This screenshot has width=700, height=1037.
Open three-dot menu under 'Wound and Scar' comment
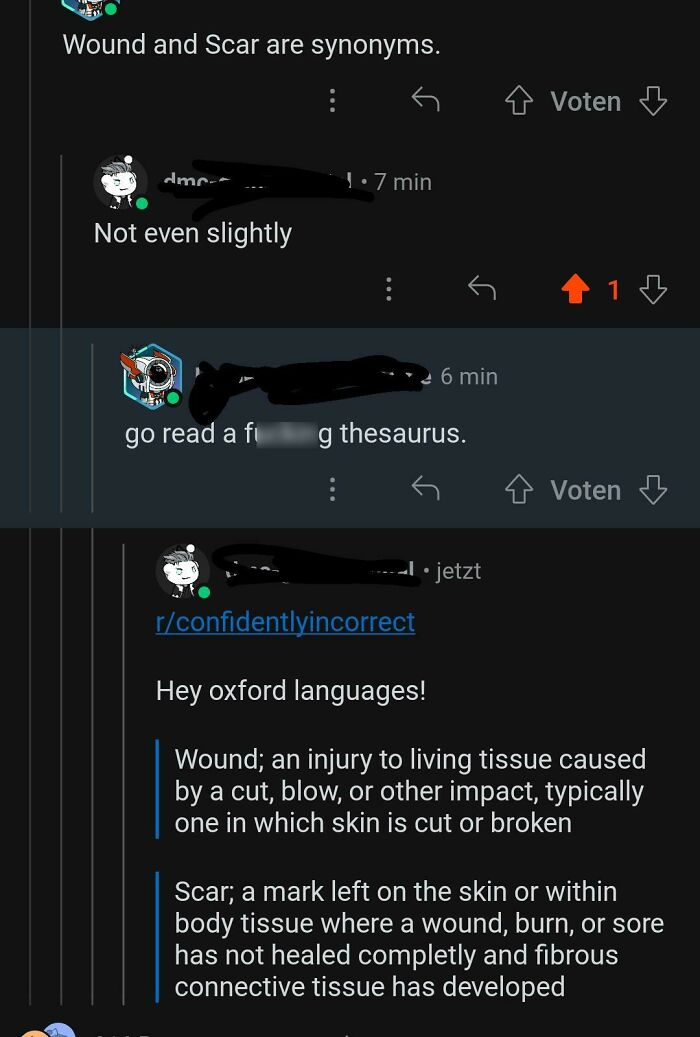point(332,100)
